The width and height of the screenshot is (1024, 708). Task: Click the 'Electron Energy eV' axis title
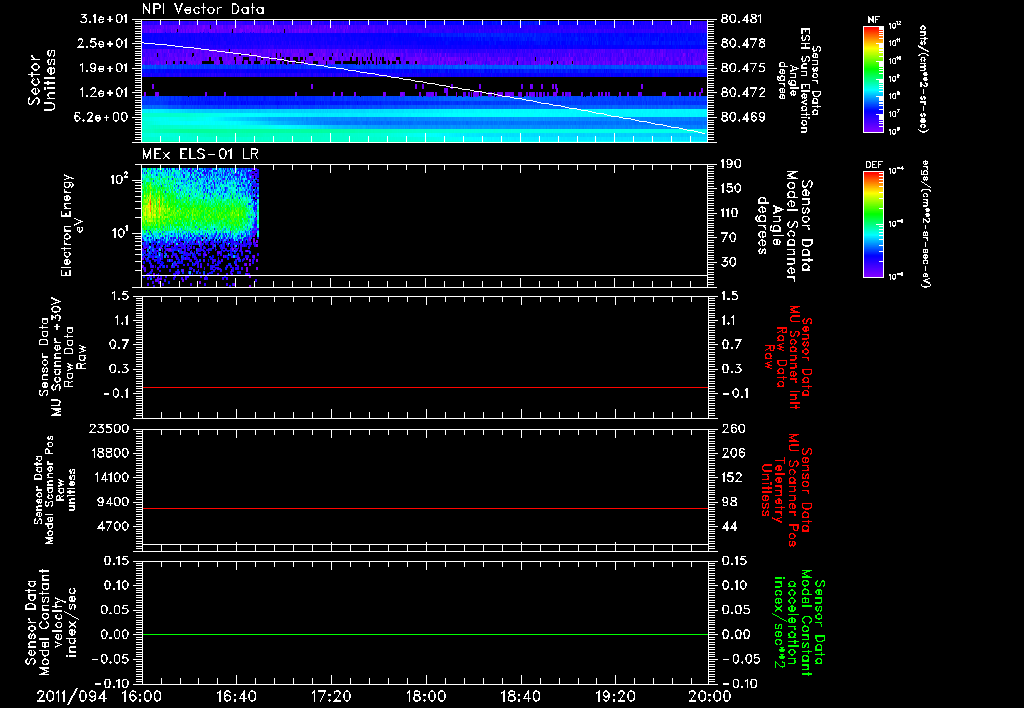(71, 225)
